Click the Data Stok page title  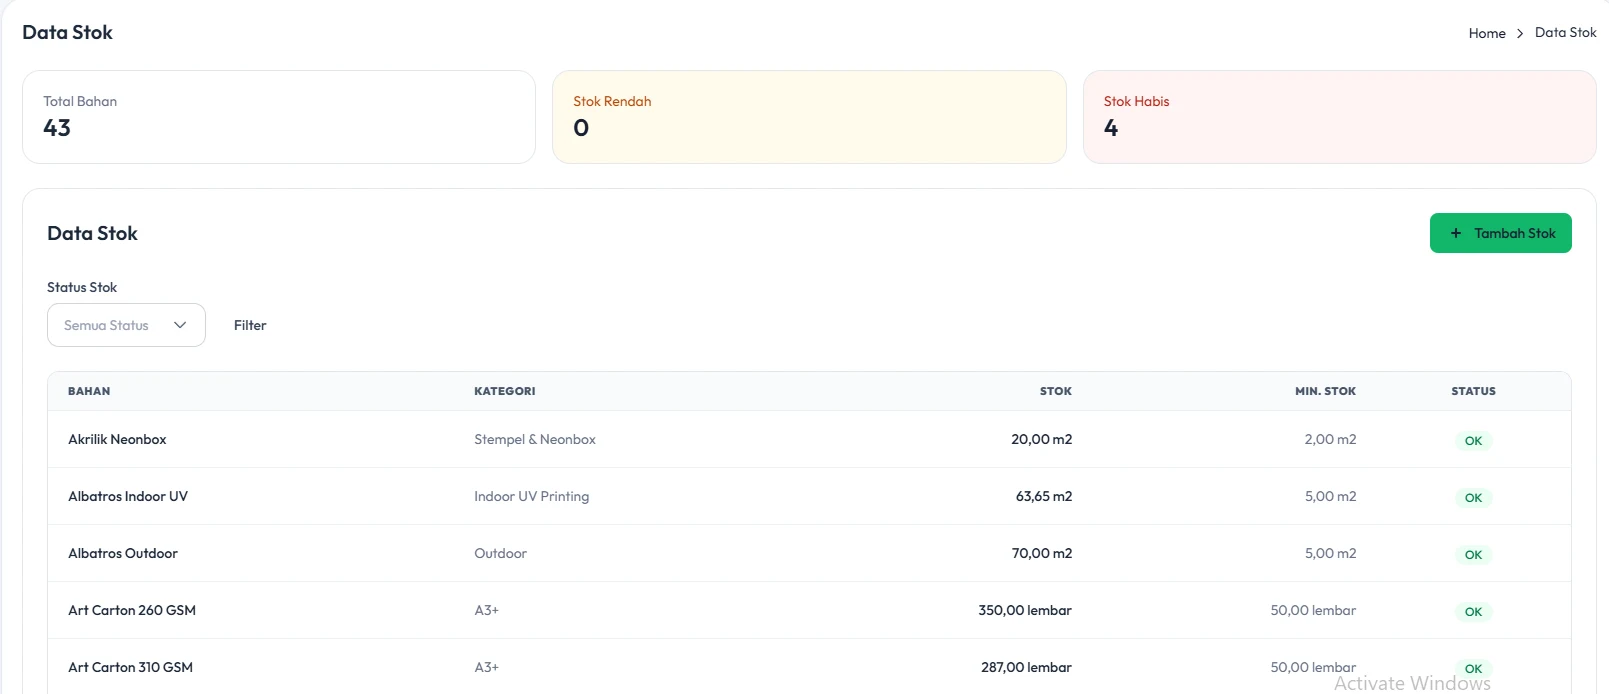(67, 32)
